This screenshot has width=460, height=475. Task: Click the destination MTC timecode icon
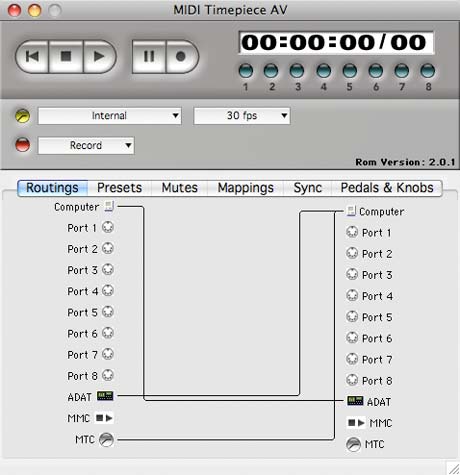353,444
